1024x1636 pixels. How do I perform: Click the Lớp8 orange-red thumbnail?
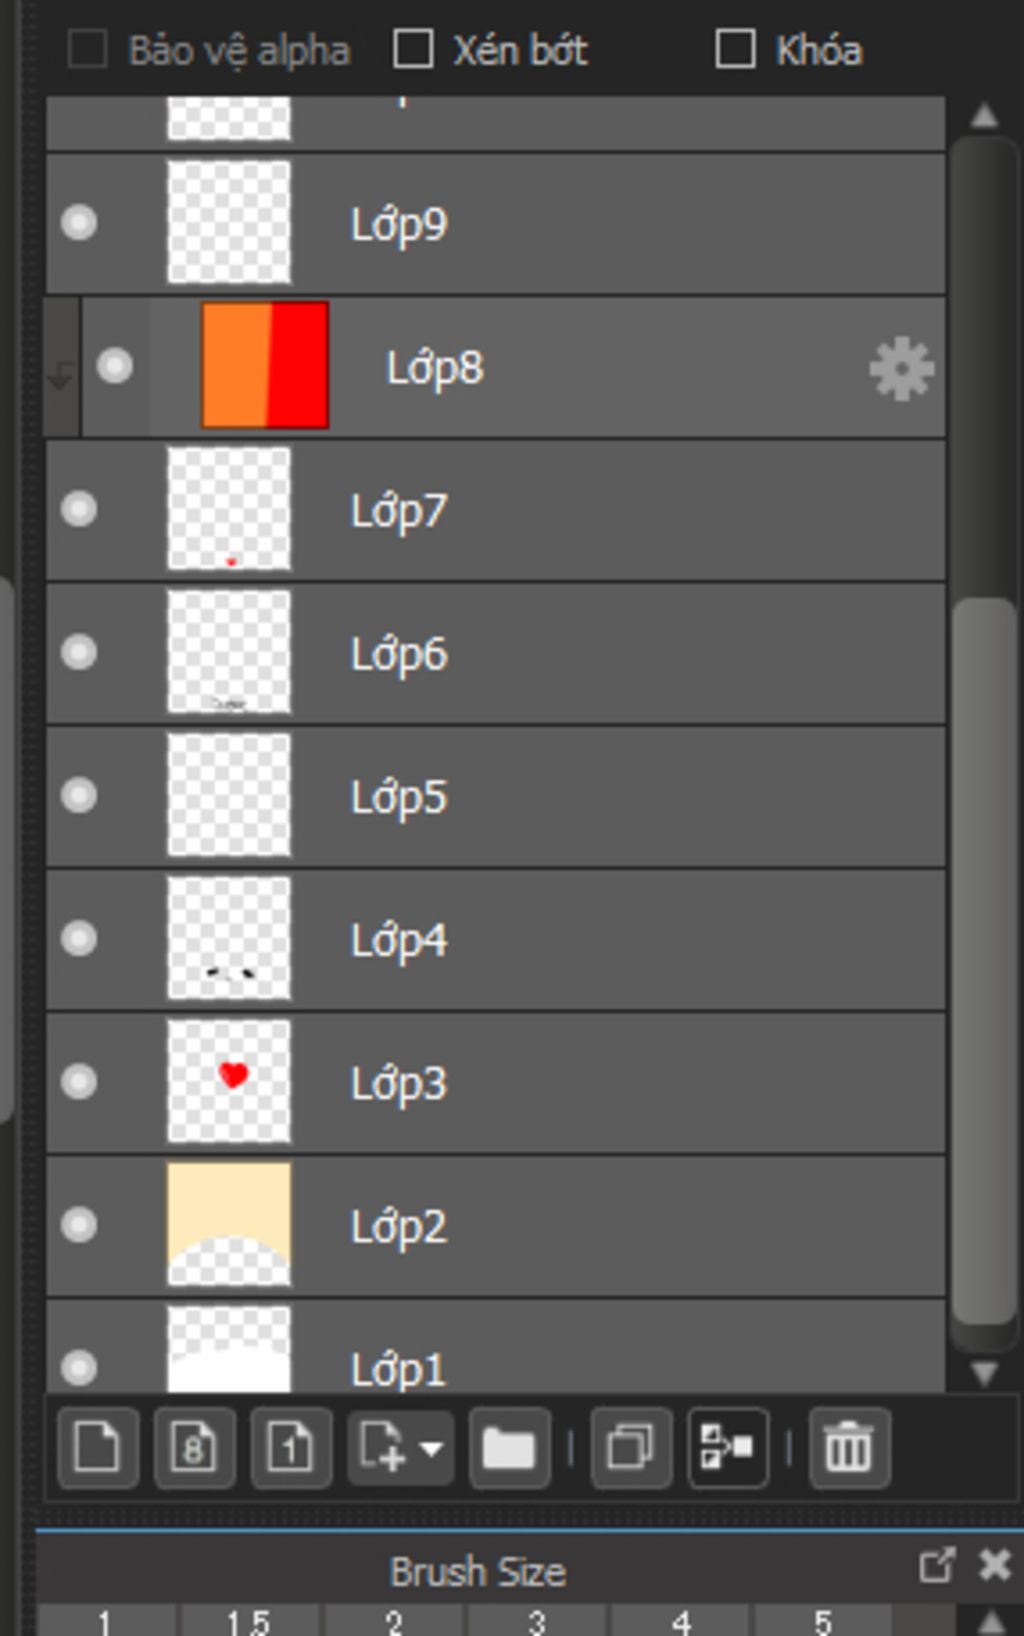coord(265,366)
